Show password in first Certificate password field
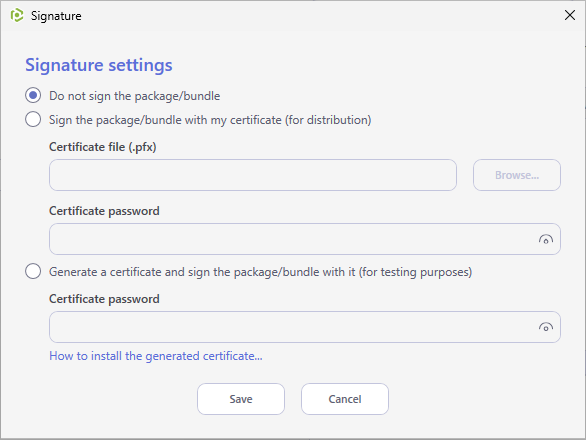Screen dimensions: 586x440 (x=546, y=240)
